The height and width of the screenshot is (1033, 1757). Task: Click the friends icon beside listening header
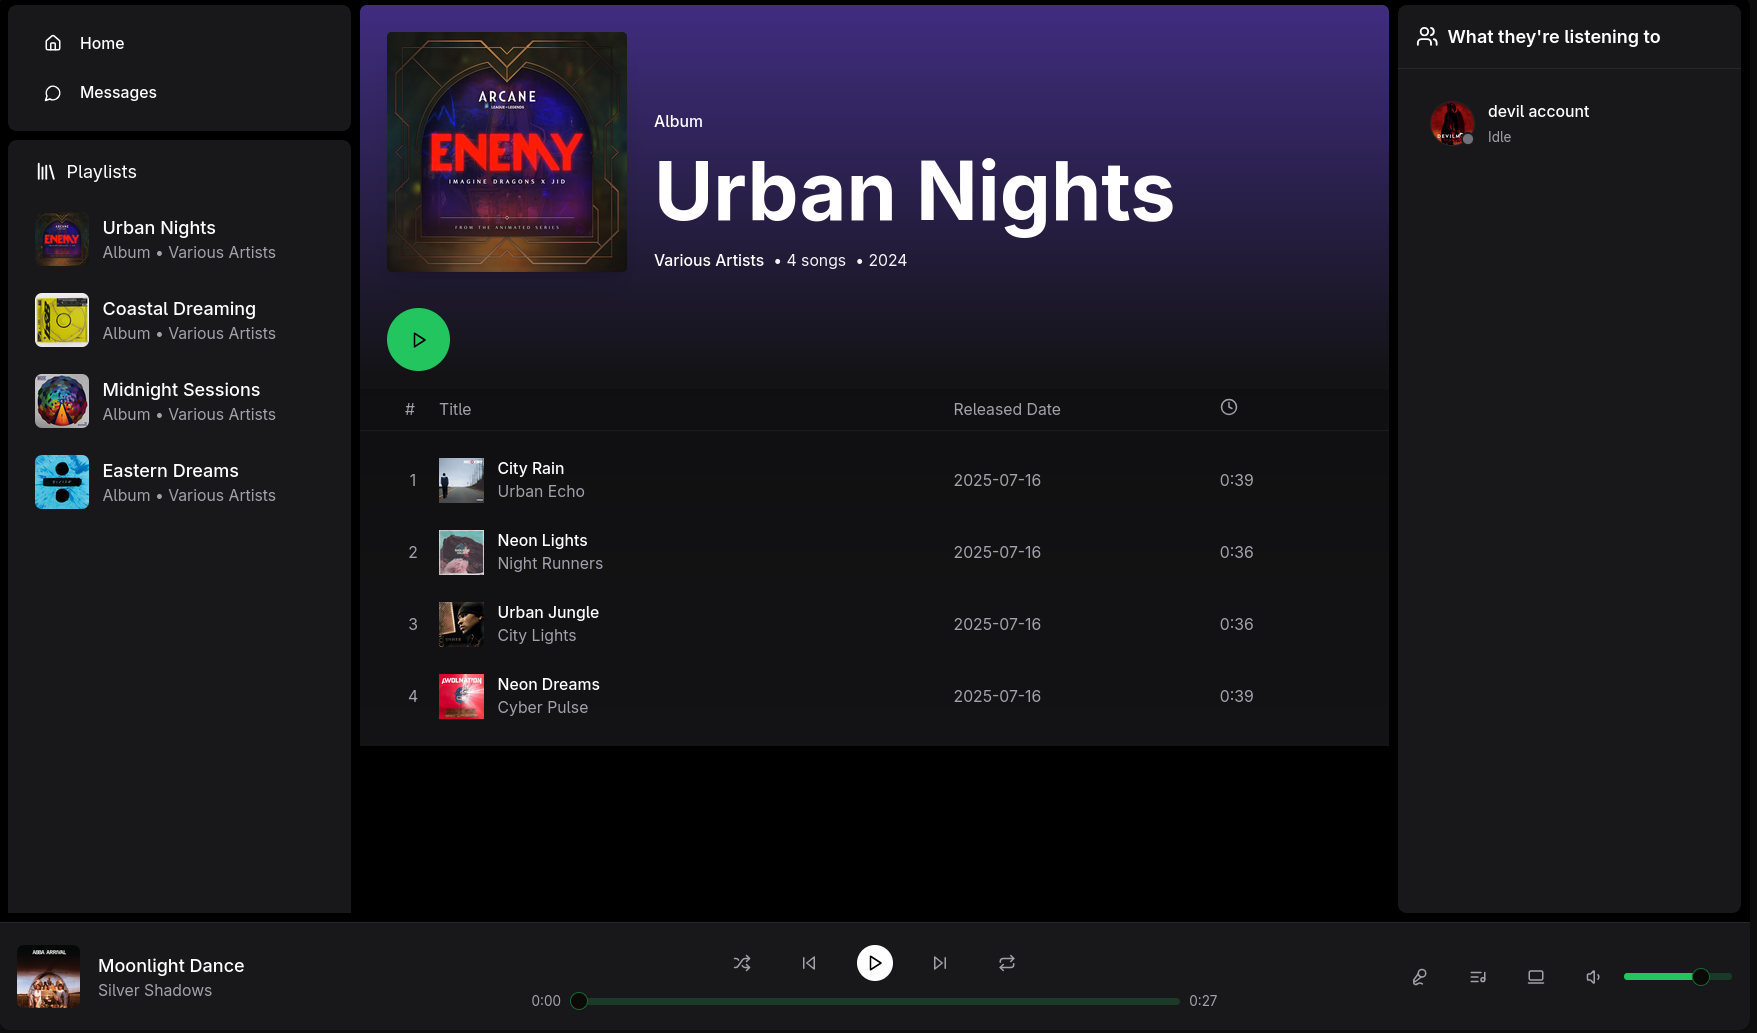pyautogui.click(x=1428, y=37)
